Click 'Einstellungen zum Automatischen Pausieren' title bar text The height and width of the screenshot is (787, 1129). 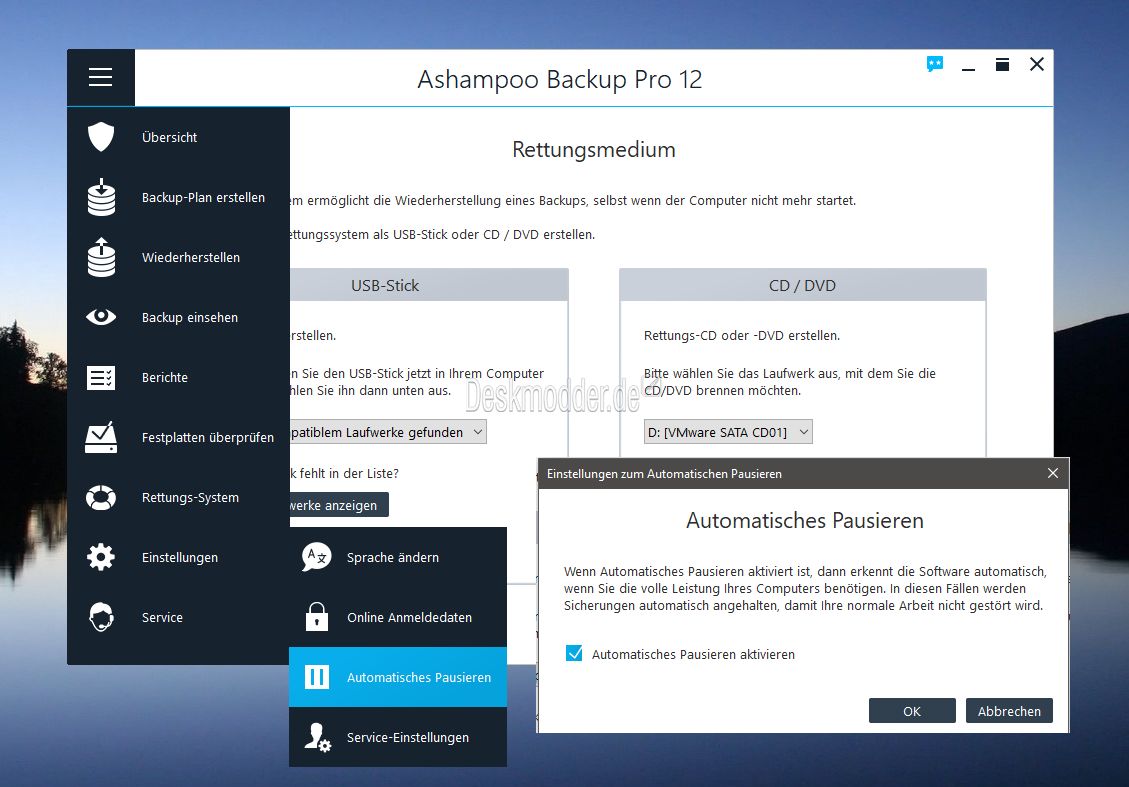click(664, 474)
